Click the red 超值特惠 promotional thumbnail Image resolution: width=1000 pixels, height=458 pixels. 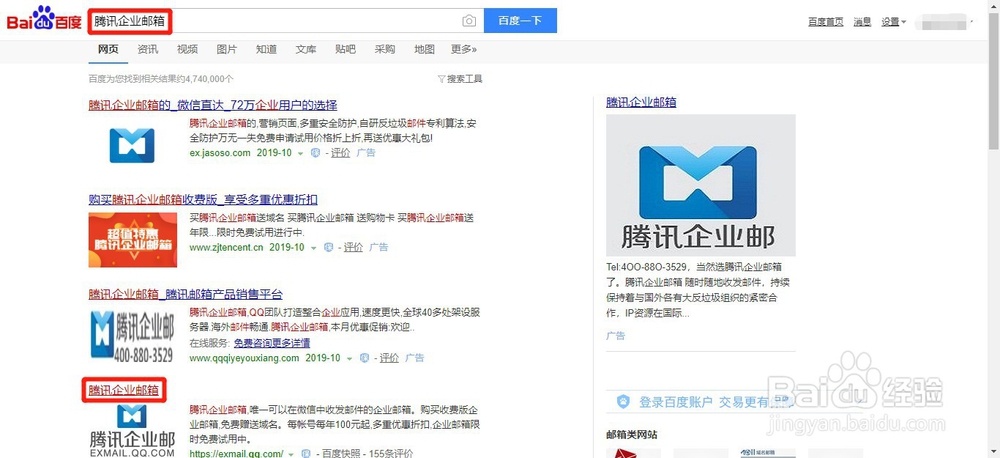133,239
